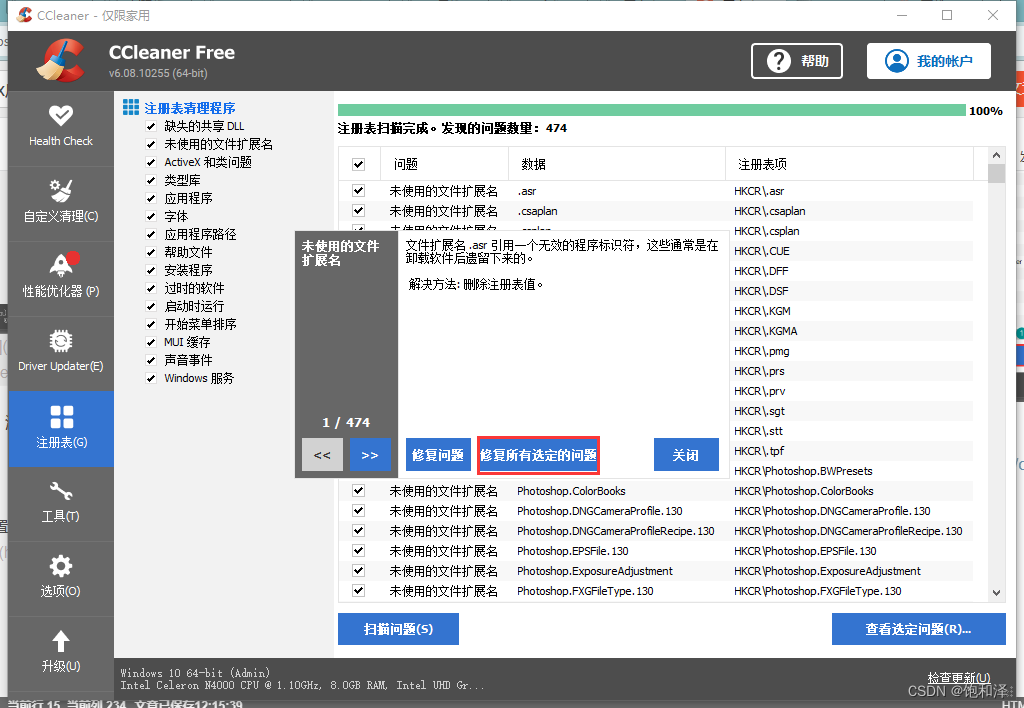1024x708 pixels.
Task: Go to next issue with >> button
Action: [370, 455]
